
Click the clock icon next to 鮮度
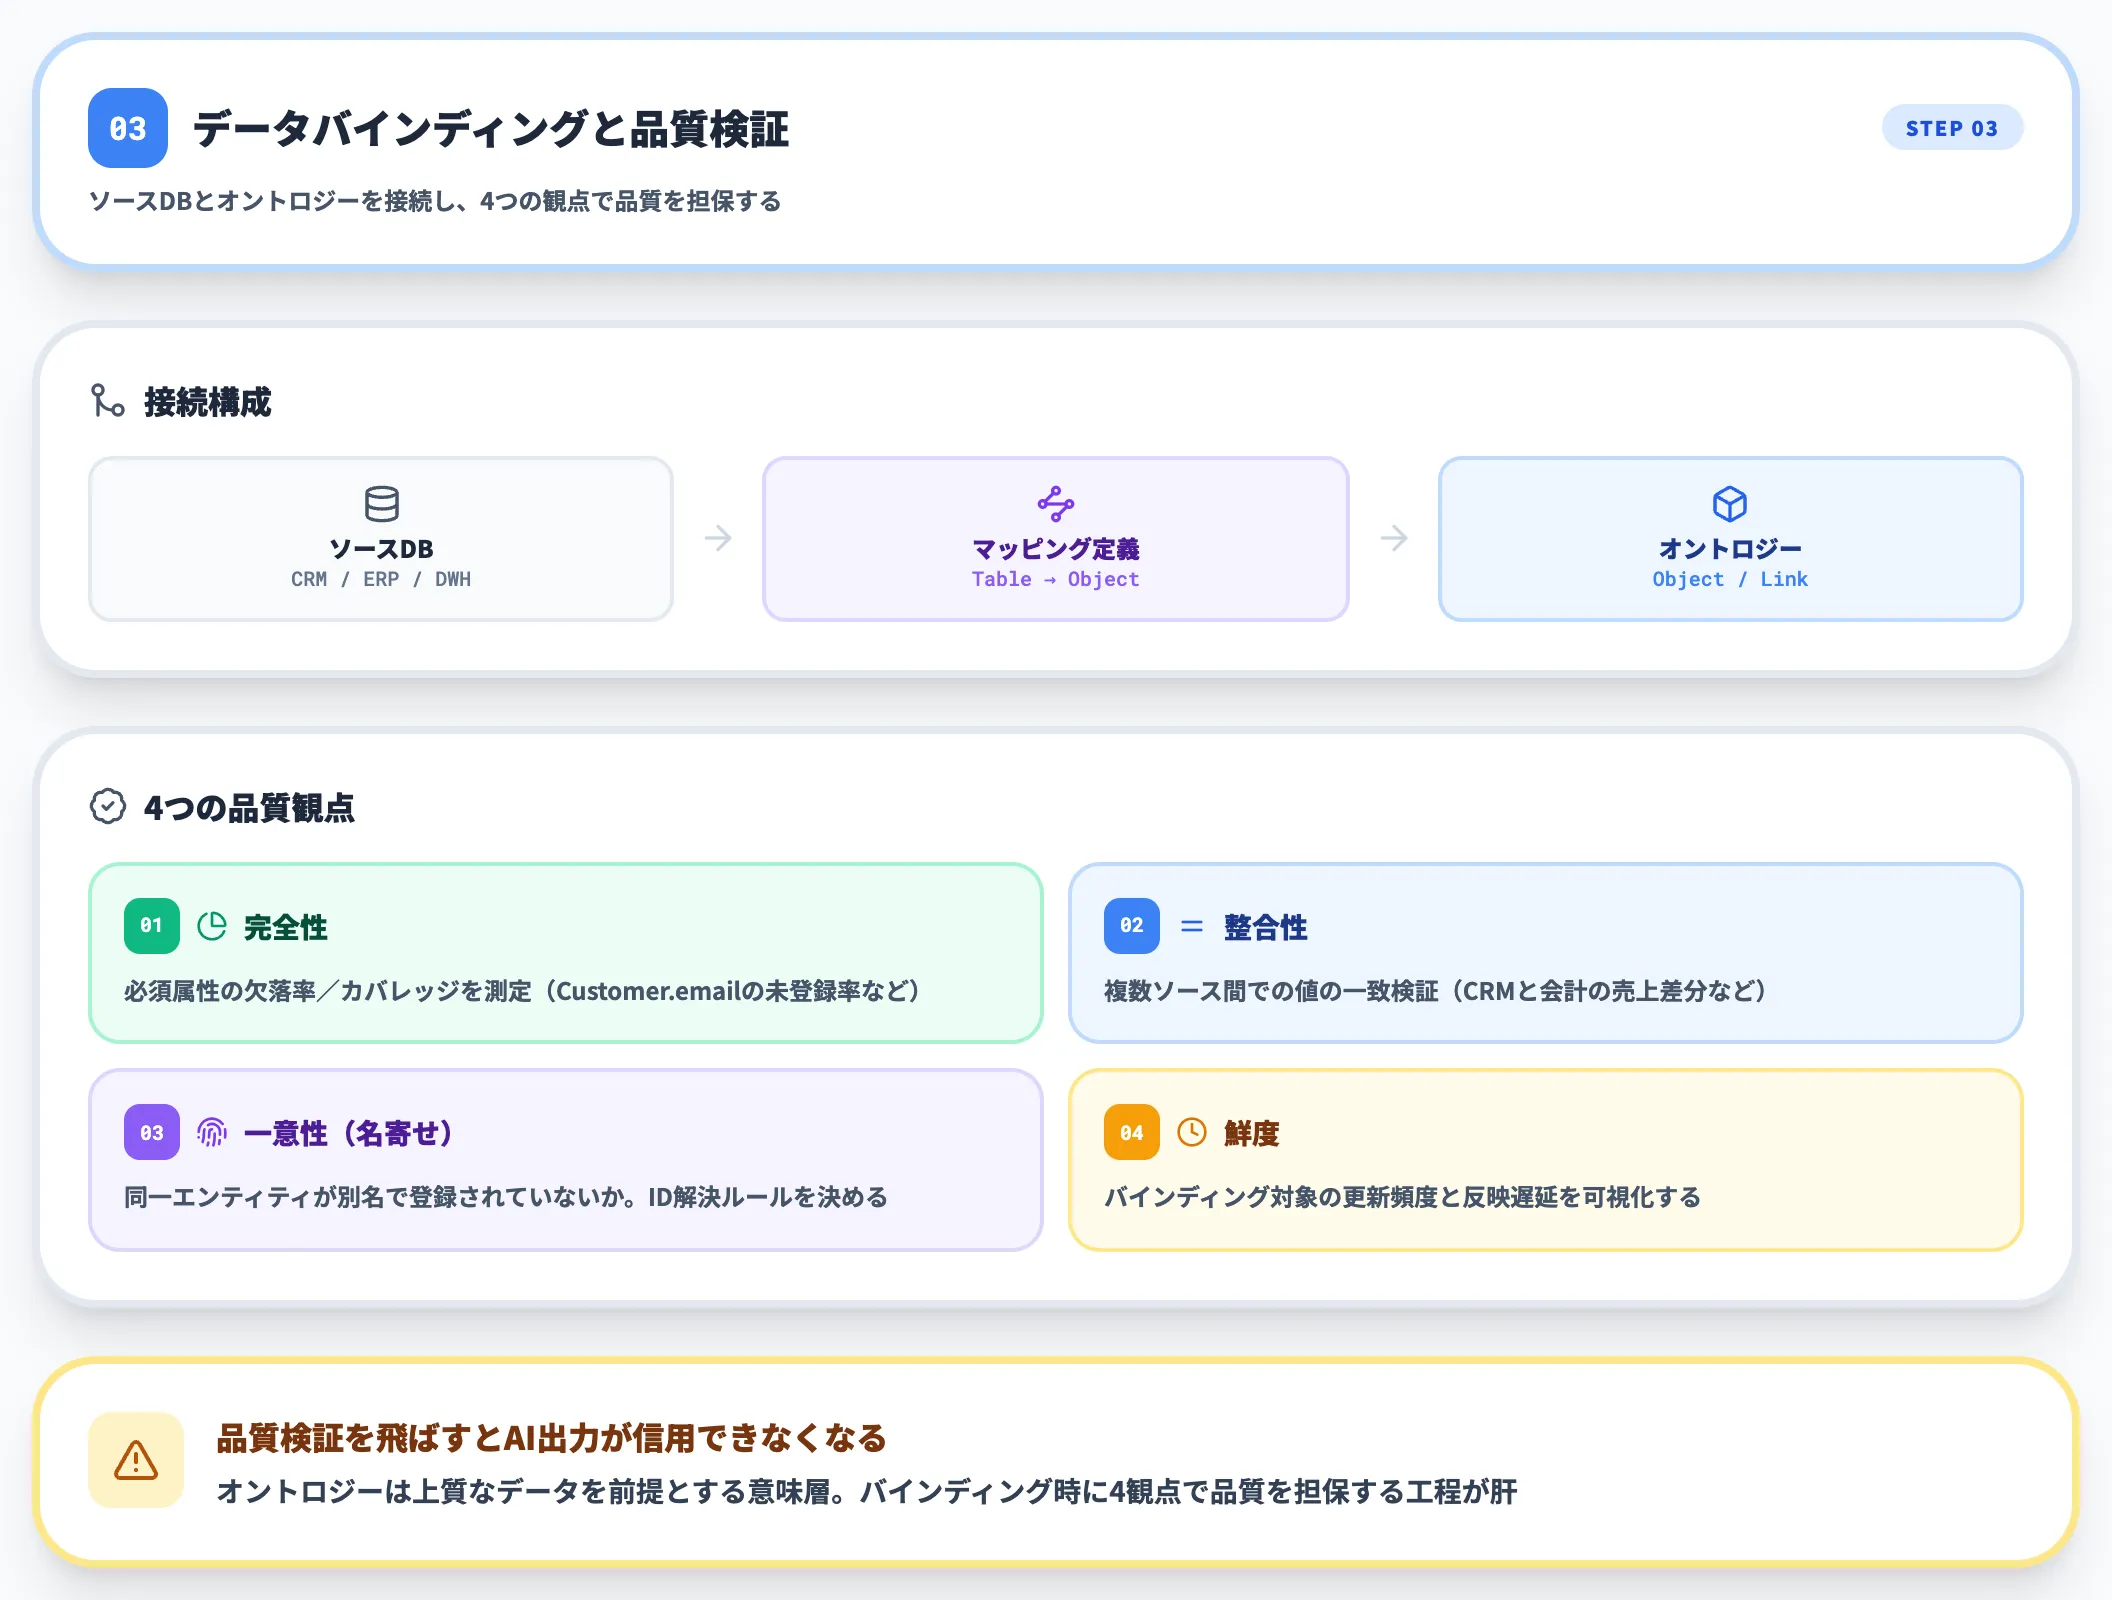pyautogui.click(x=1192, y=1132)
